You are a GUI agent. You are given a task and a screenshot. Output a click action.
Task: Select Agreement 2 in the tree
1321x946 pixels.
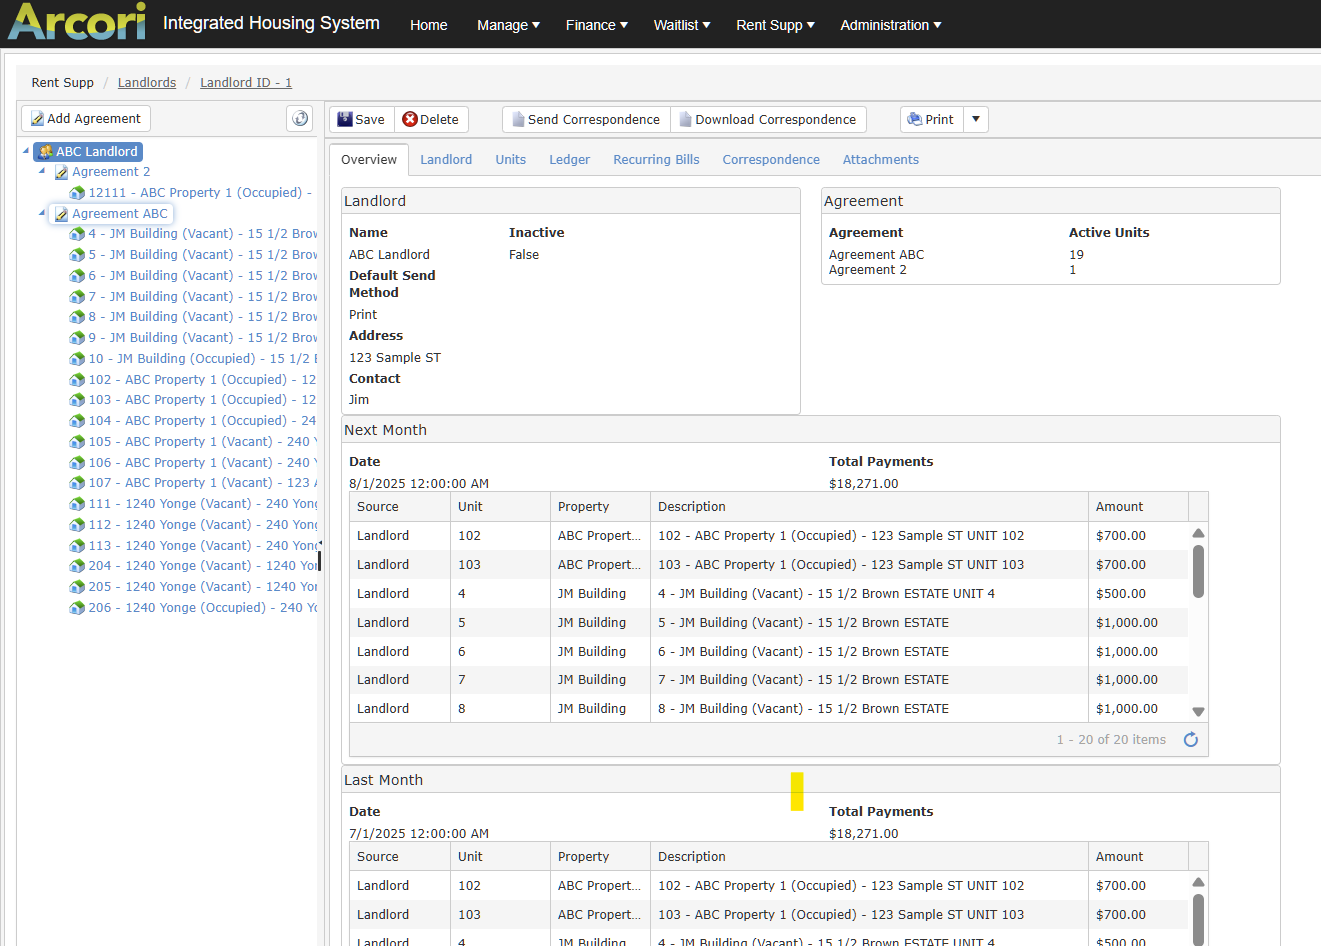click(x=111, y=172)
